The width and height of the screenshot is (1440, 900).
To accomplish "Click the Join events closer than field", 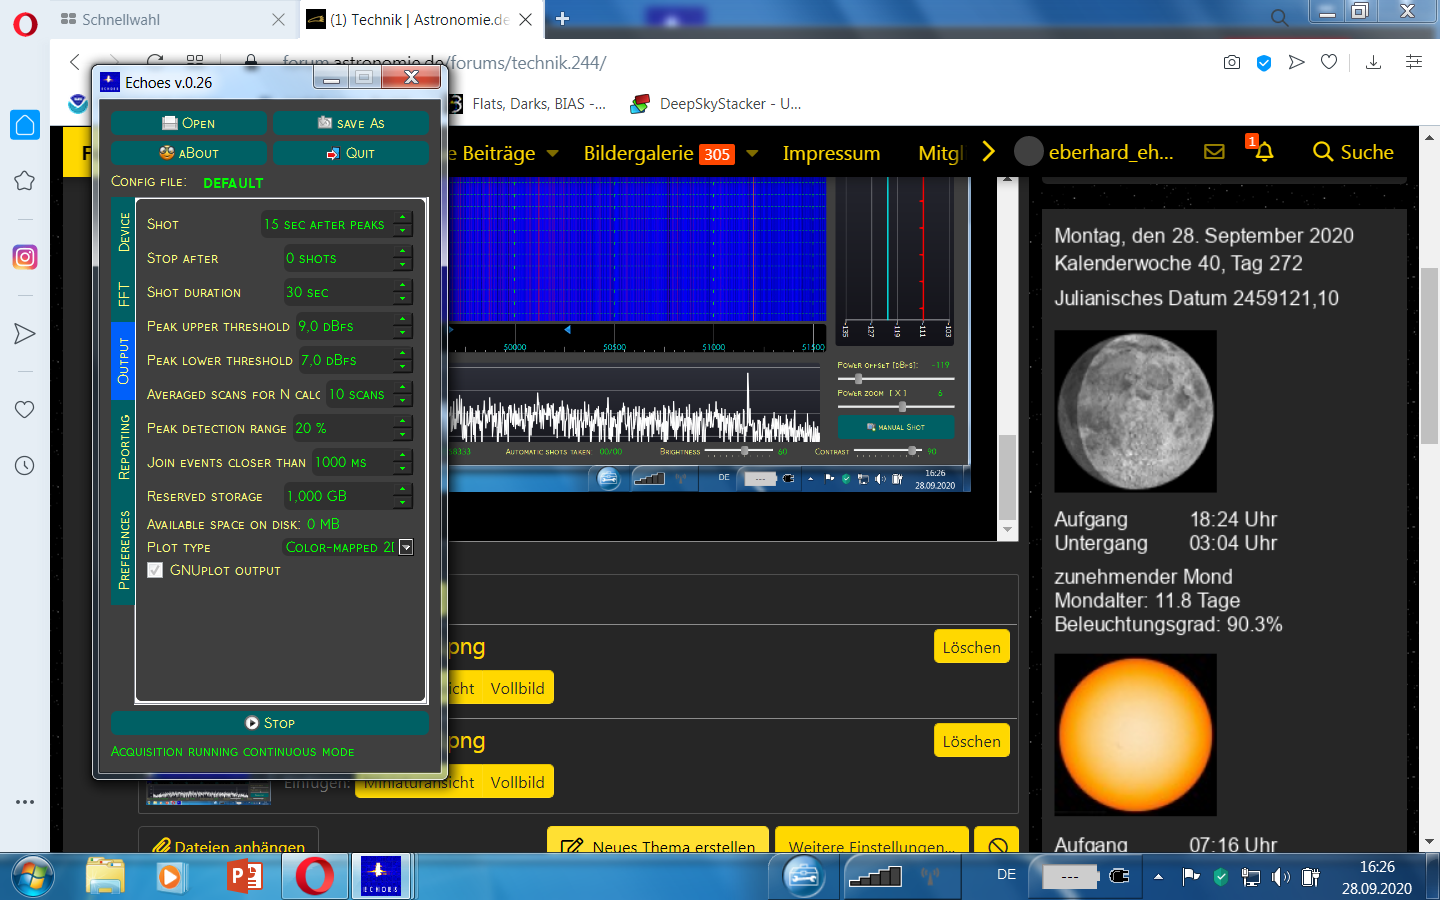I will coord(363,462).
